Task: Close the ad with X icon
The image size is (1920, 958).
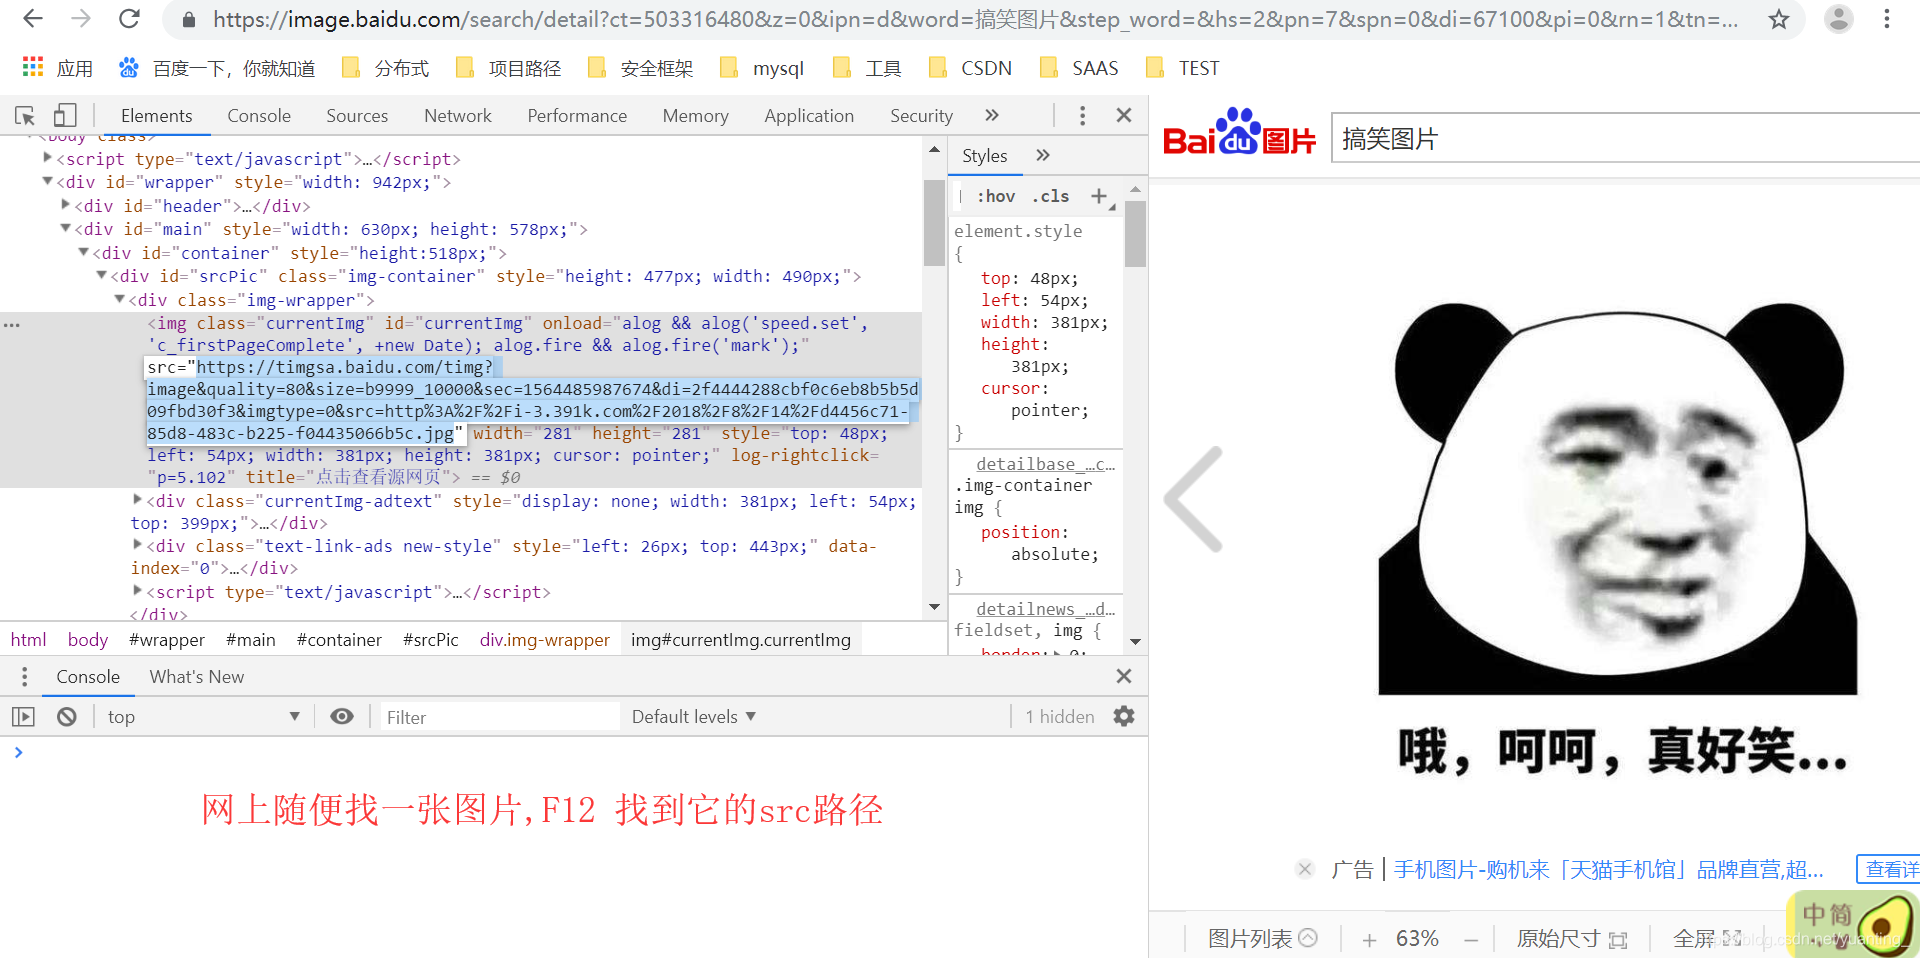Action: [1304, 869]
